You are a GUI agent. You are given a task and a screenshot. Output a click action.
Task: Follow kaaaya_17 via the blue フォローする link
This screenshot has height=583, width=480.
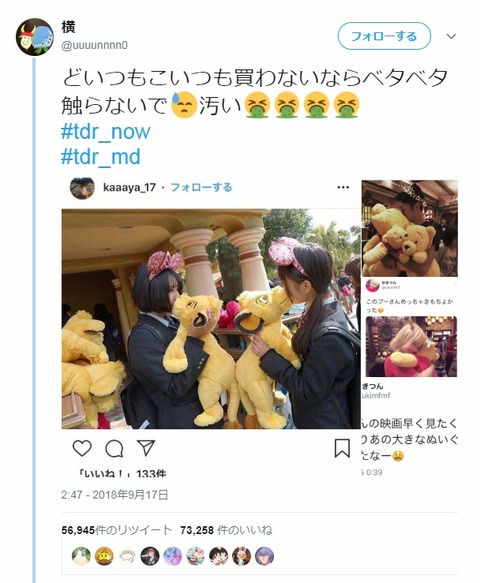pos(201,187)
